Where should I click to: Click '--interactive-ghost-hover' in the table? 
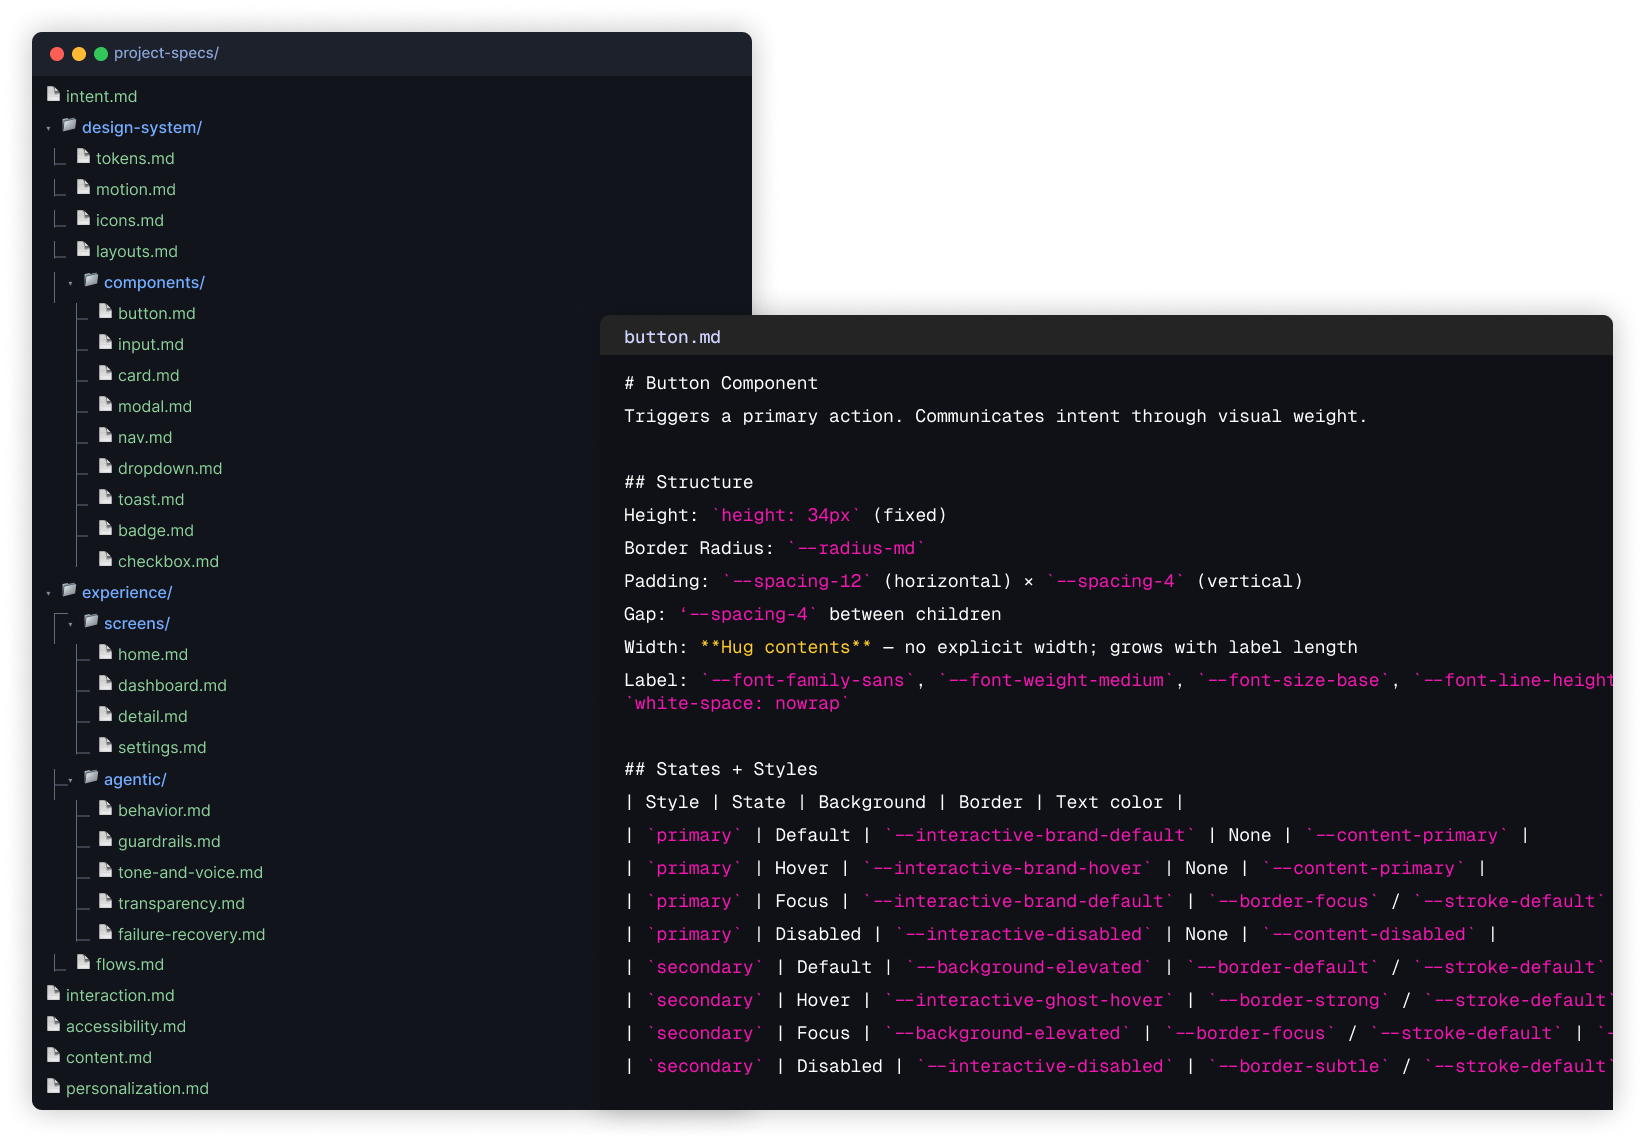1029,1000
